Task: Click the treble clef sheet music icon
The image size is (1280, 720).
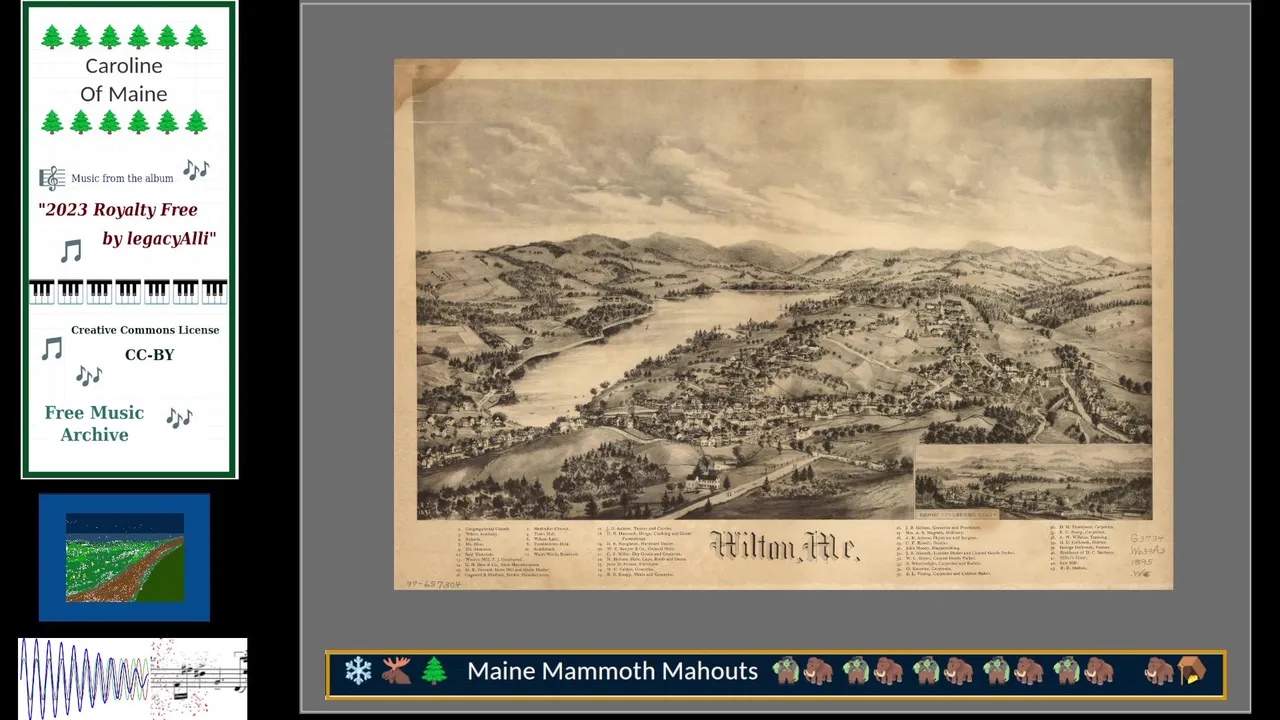Action: click(52, 178)
